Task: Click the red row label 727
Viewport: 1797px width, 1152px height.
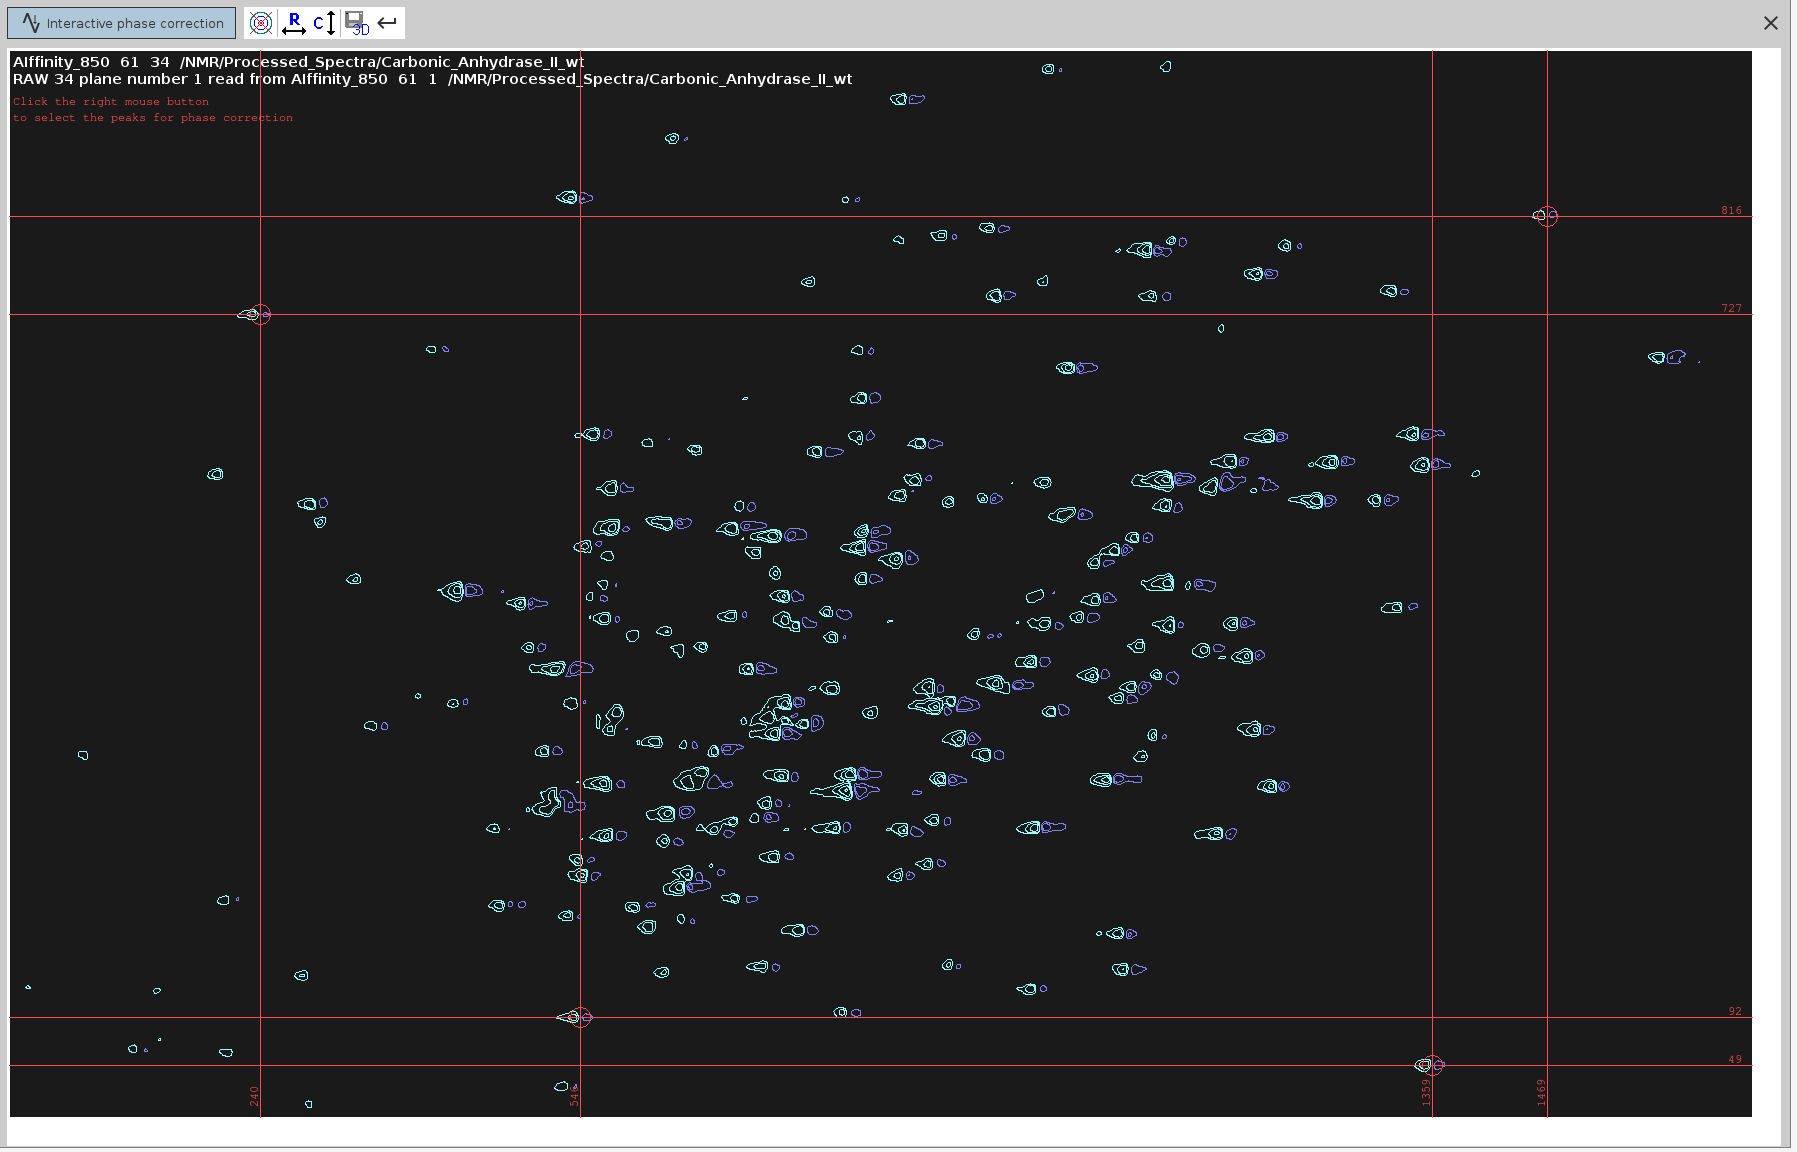Action: [1733, 308]
